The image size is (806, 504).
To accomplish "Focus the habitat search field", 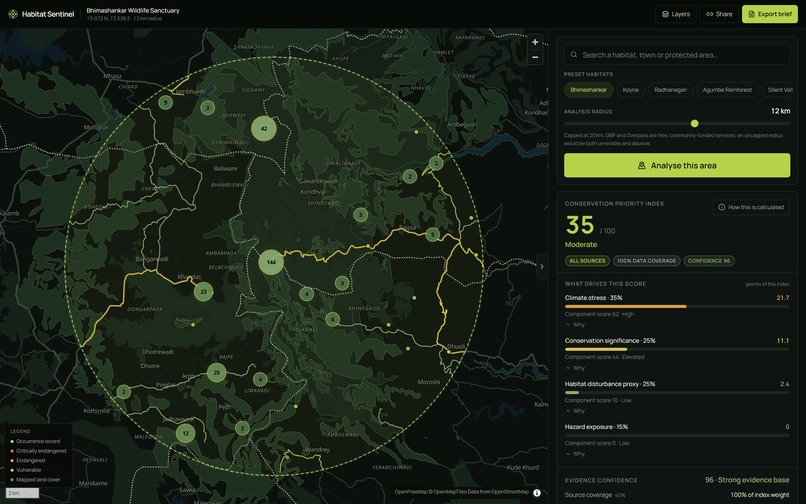I will pos(677,55).
